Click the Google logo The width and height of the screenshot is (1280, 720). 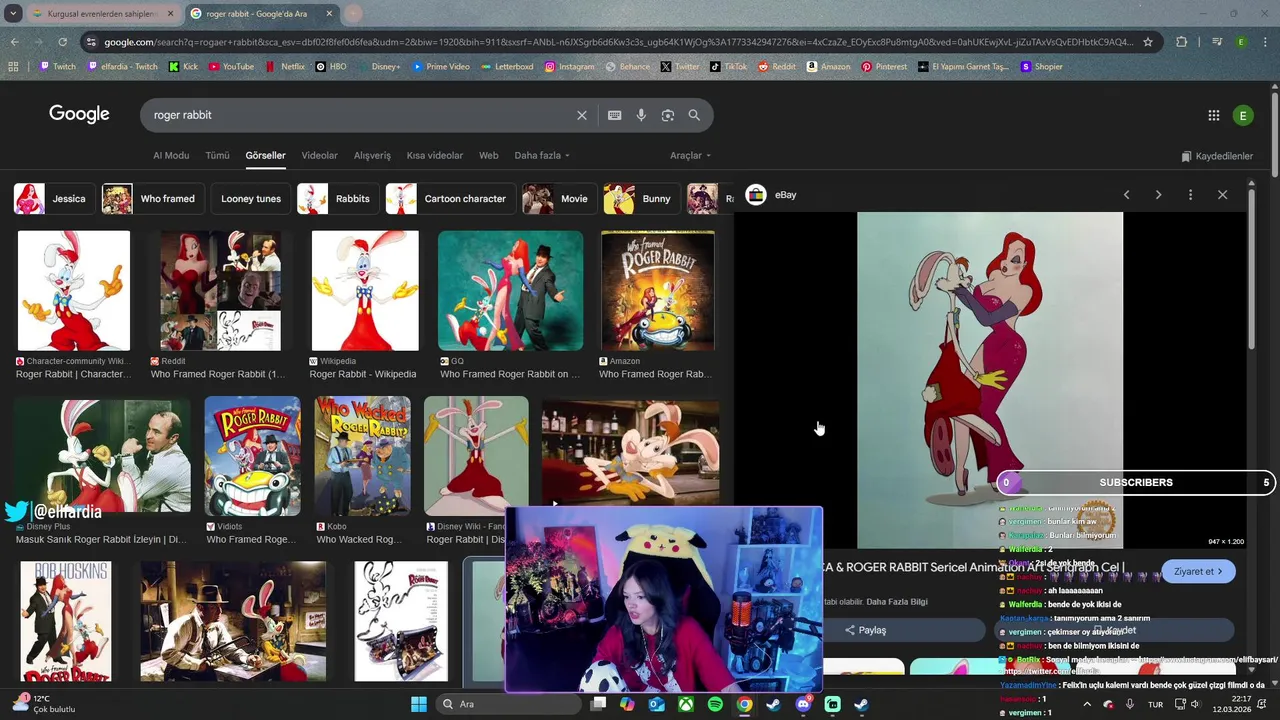pyautogui.click(x=79, y=114)
